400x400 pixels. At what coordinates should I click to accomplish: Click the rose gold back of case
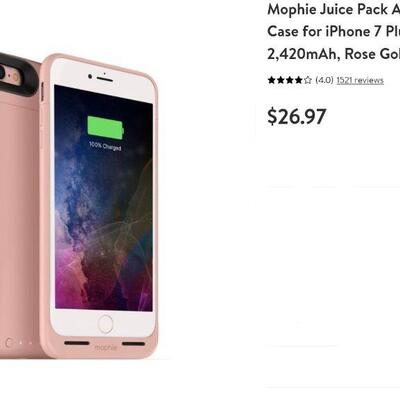[x=20, y=217]
